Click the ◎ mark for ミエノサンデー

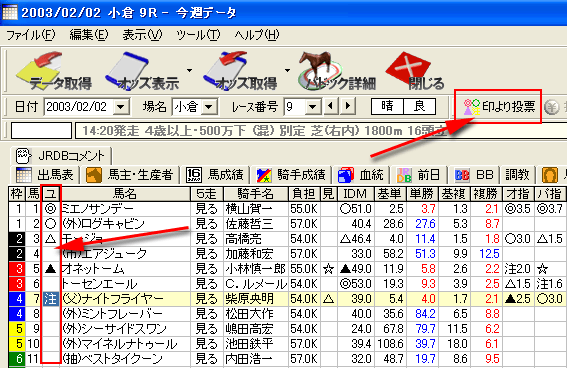(x=51, y=209)
